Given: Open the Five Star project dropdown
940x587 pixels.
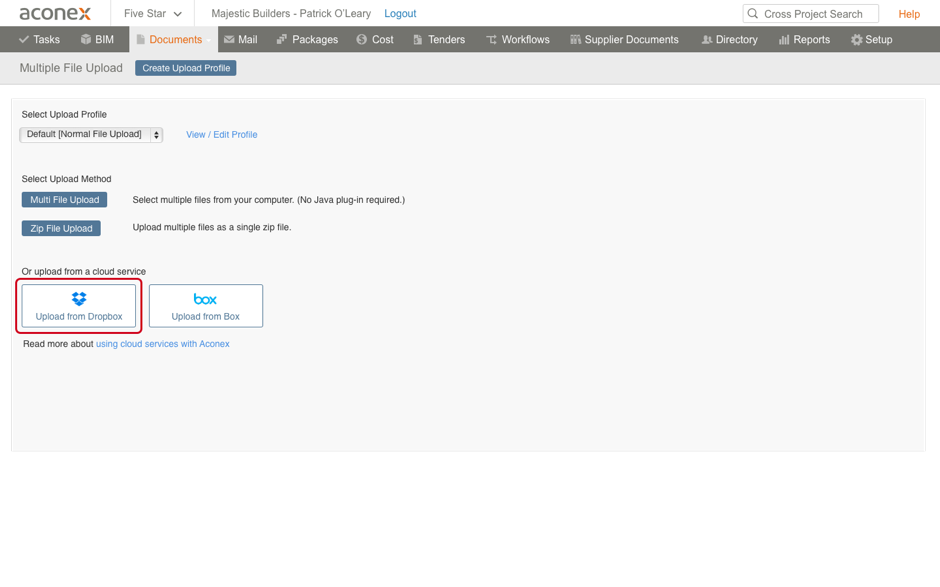Looking at the screenshot, I should pyautogui.click(x=152, y=13).
